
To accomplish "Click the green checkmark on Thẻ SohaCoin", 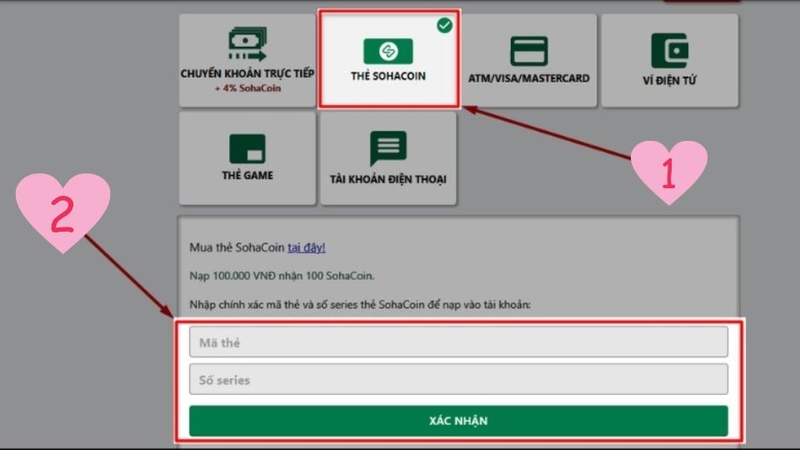I will 444,25.
